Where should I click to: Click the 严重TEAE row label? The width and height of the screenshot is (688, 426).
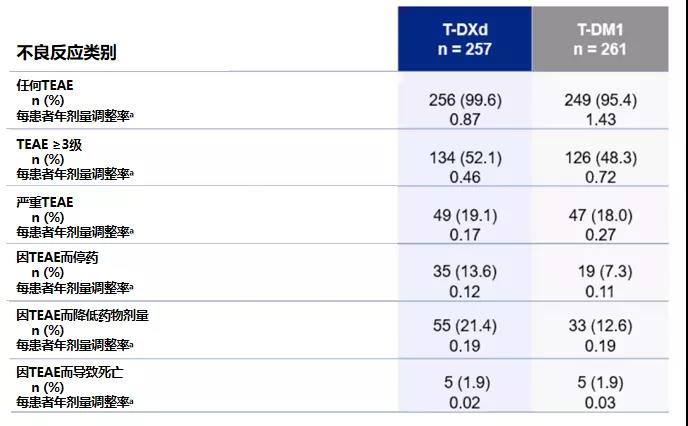coord(45,202)
